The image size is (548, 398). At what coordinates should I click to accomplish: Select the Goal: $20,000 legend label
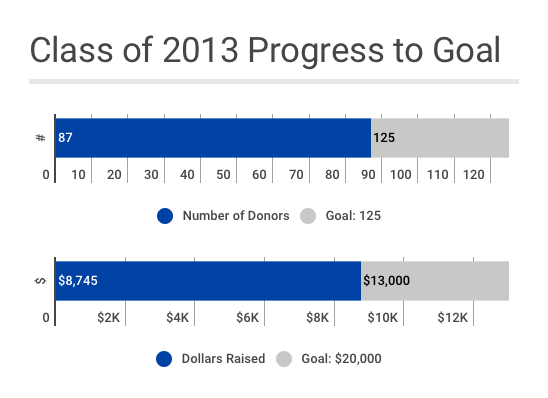[x=341, y=359]
